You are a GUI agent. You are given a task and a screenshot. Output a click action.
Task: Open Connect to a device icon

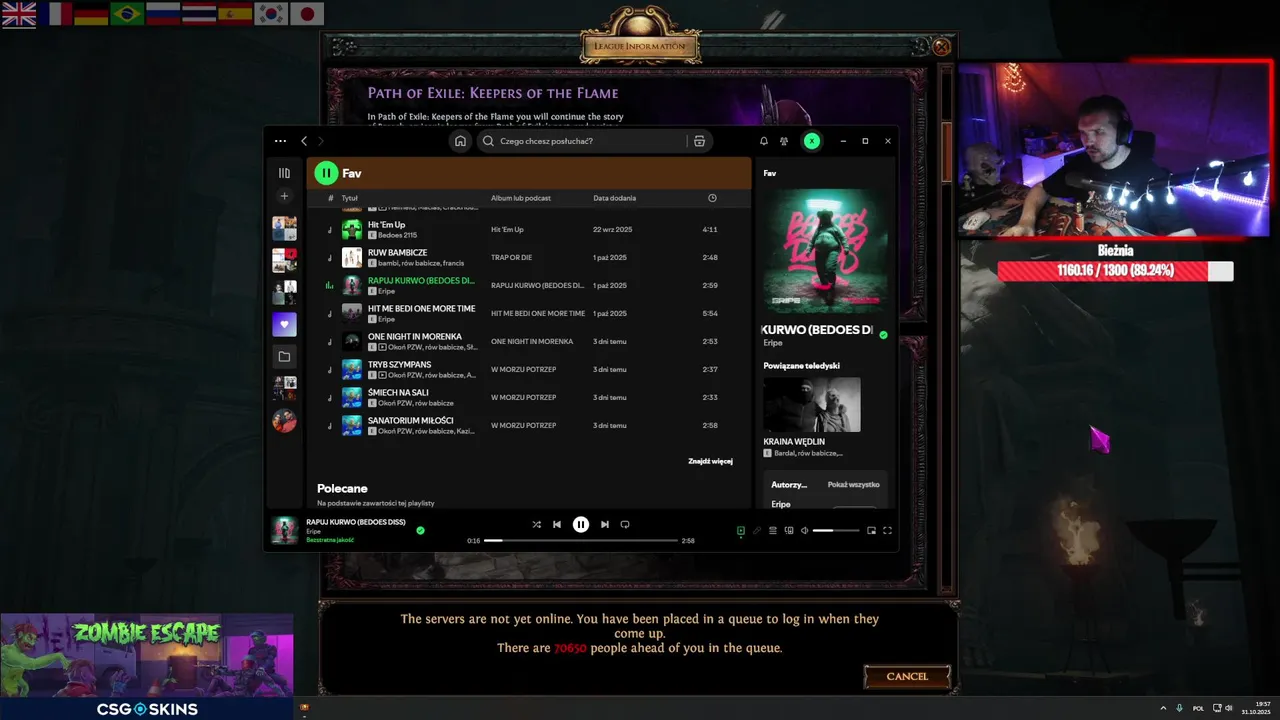[789, 531]
